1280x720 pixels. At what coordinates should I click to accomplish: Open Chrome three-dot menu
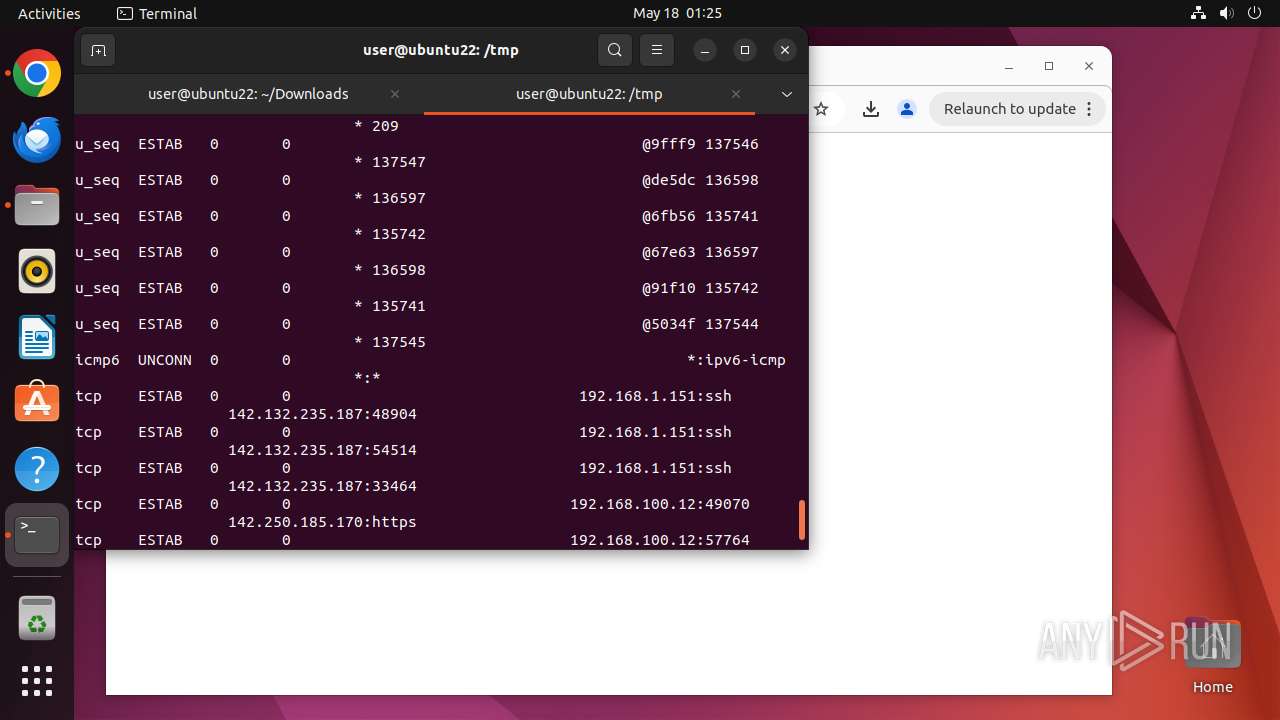pos(1090,109)
